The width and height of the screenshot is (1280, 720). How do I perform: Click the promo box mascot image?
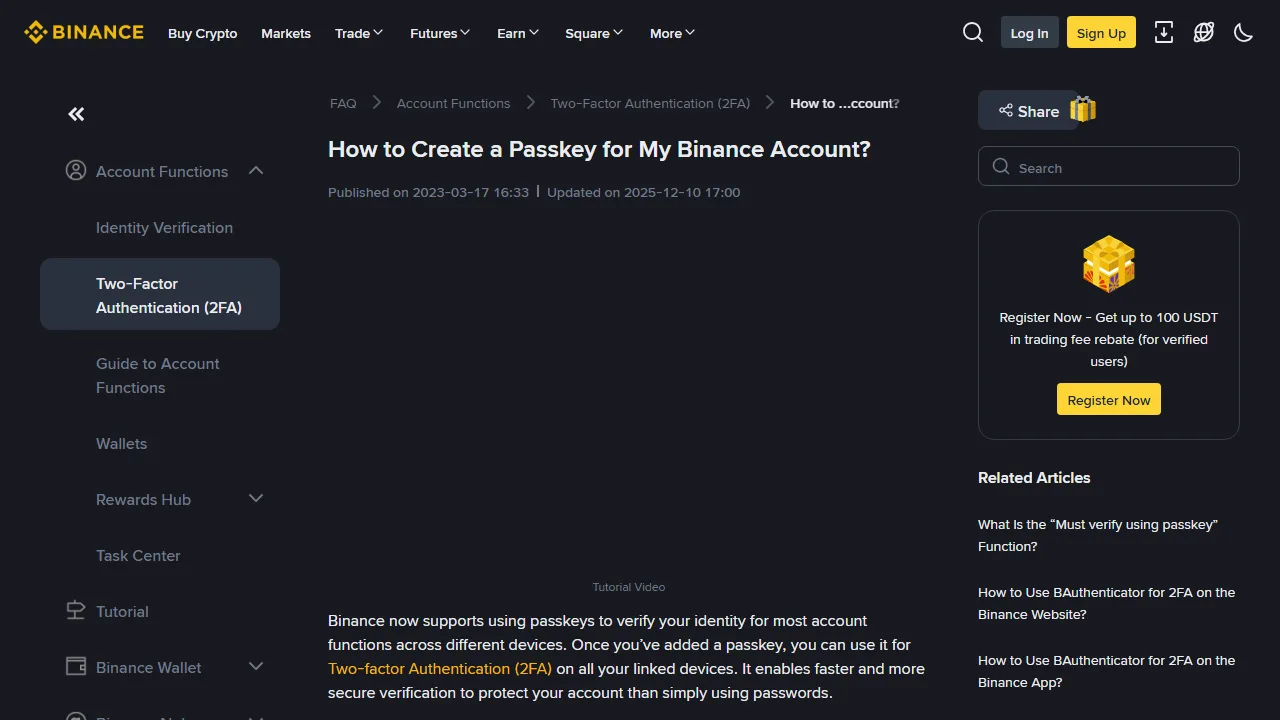1109,264
